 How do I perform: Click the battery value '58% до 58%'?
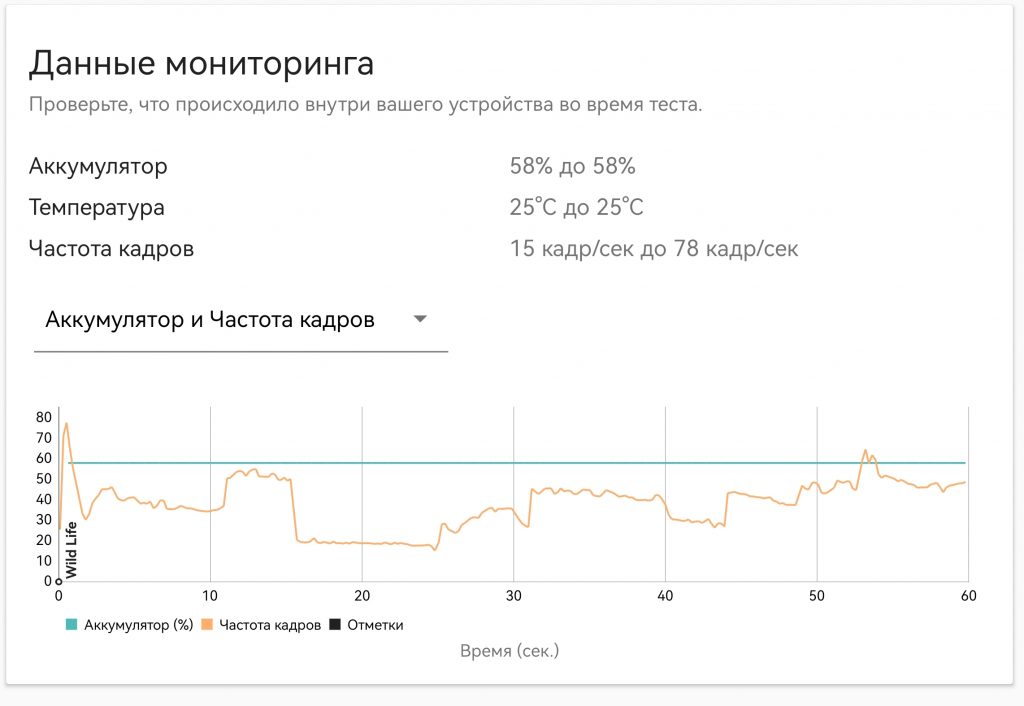coord(573,166)
